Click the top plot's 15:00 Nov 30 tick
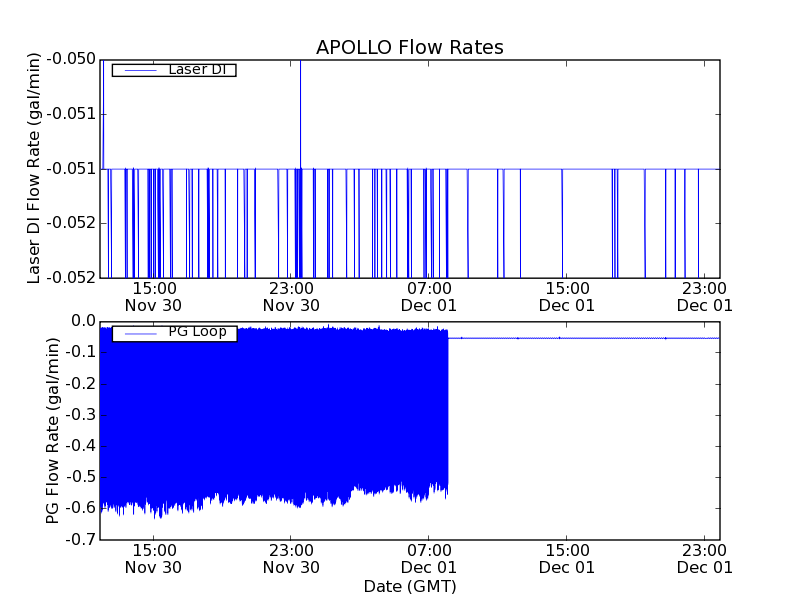 pyautogui.click(x=153, y=296)
